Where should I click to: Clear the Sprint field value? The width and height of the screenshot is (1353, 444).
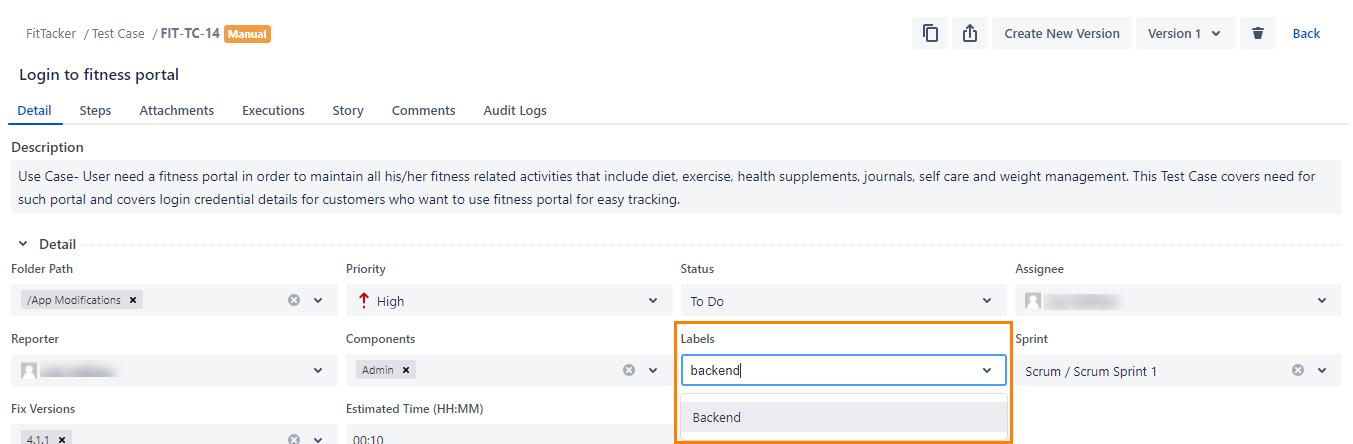click(1298, 370)
